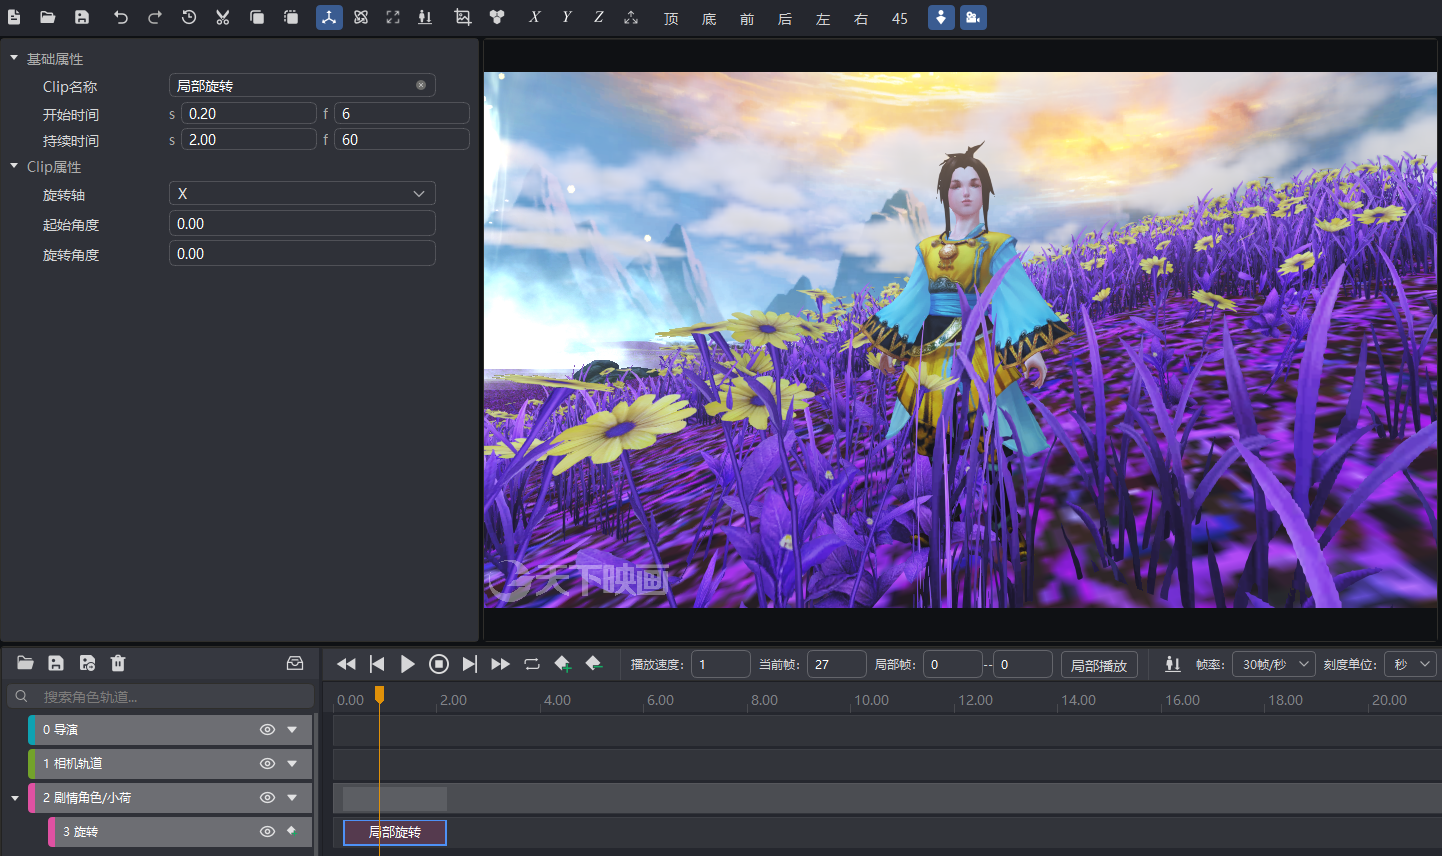The image size is (1442, 856).
Task: Open the 帧率 dropdown 30帧/秒
Action: click(1273, 664)
